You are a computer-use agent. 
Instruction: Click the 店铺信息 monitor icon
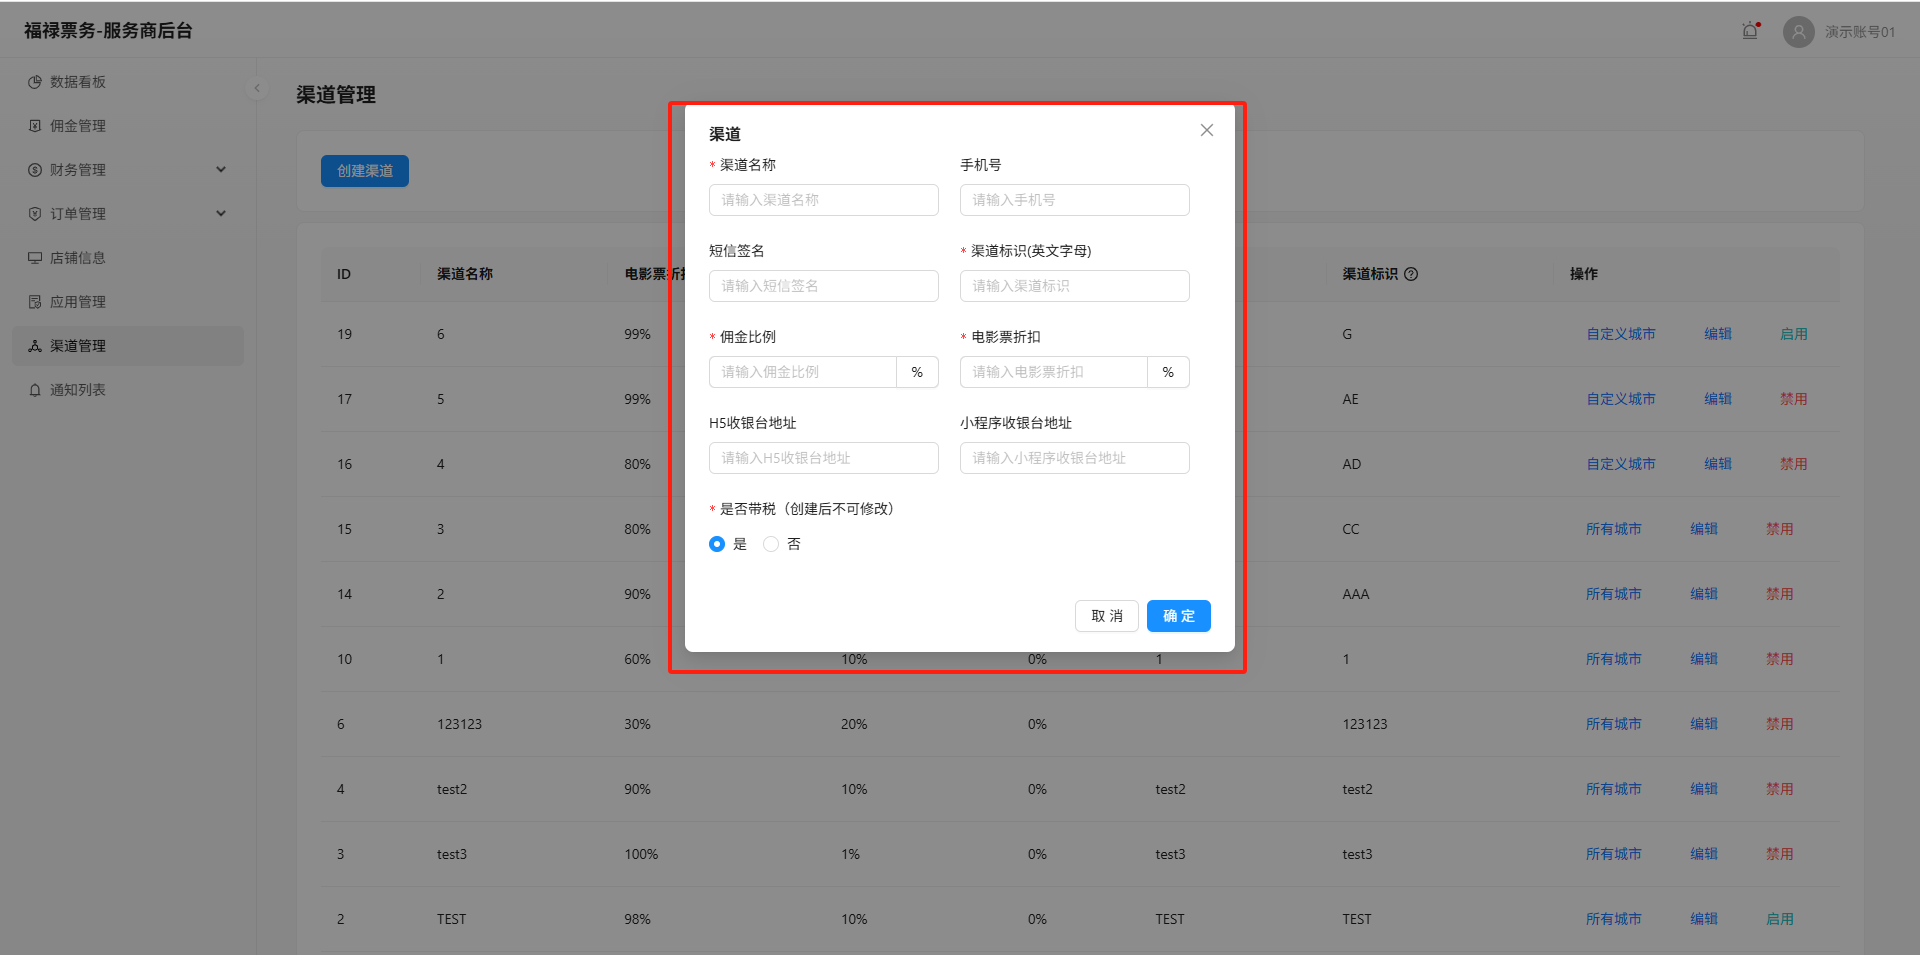tap(35, 258)
